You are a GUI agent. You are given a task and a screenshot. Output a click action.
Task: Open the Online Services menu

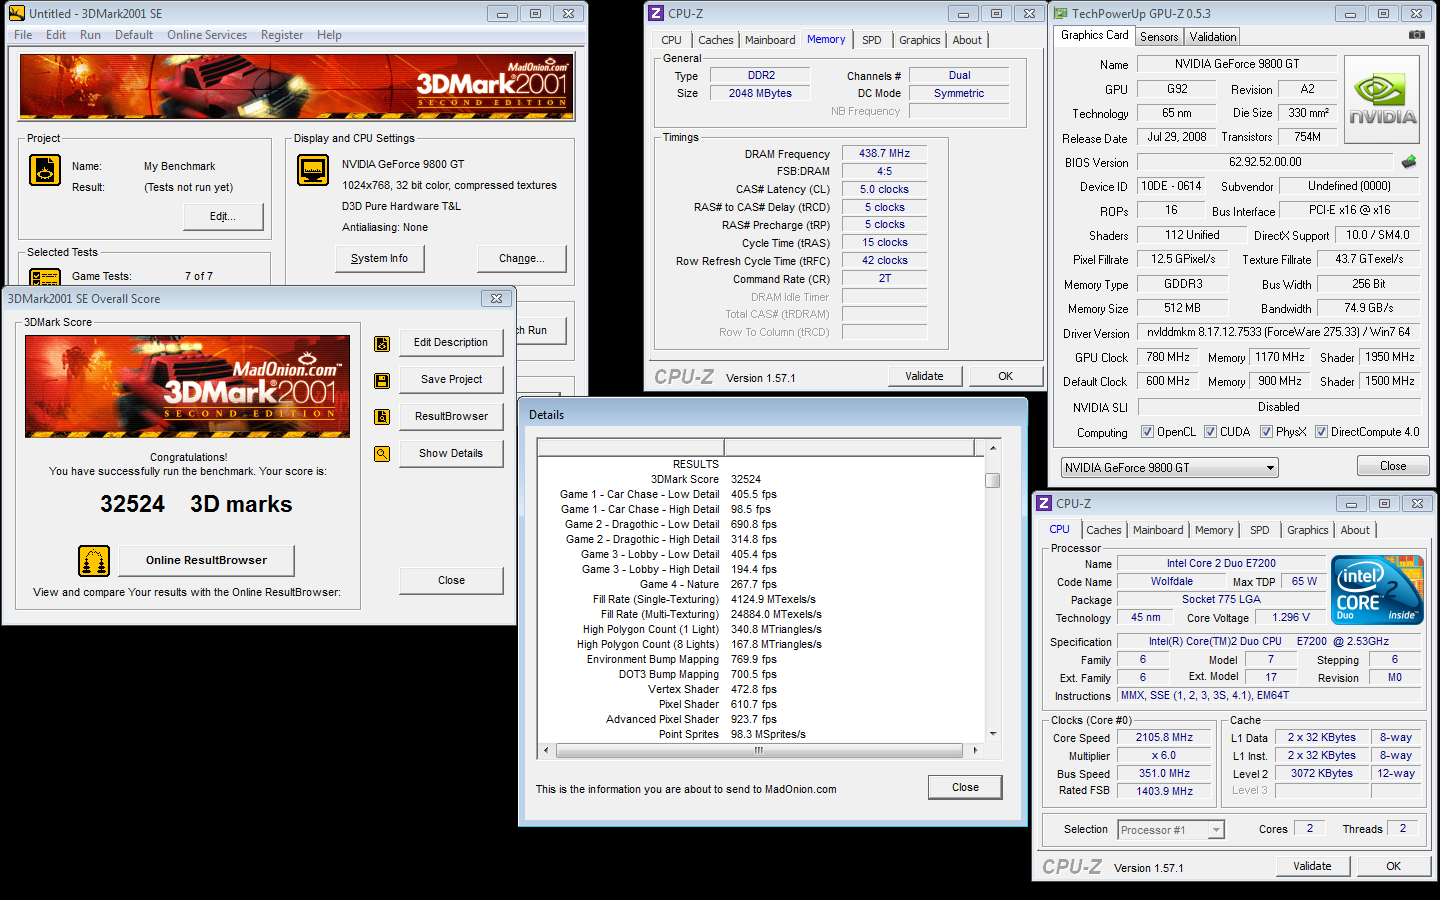[x=207, y=35]
